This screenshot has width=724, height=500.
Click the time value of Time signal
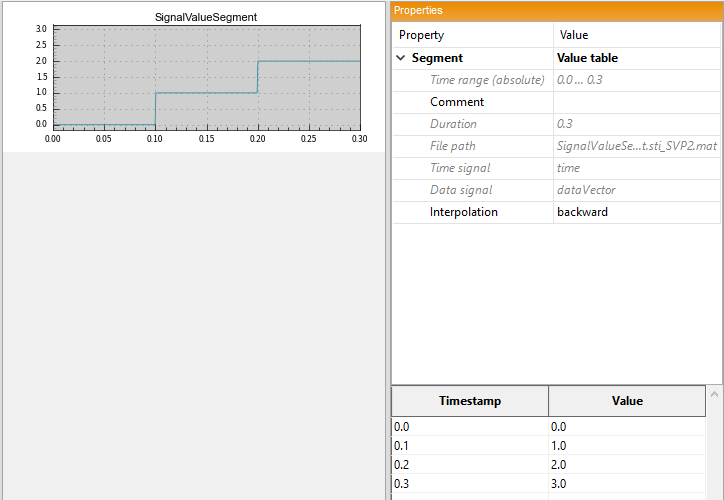(568, 168)
